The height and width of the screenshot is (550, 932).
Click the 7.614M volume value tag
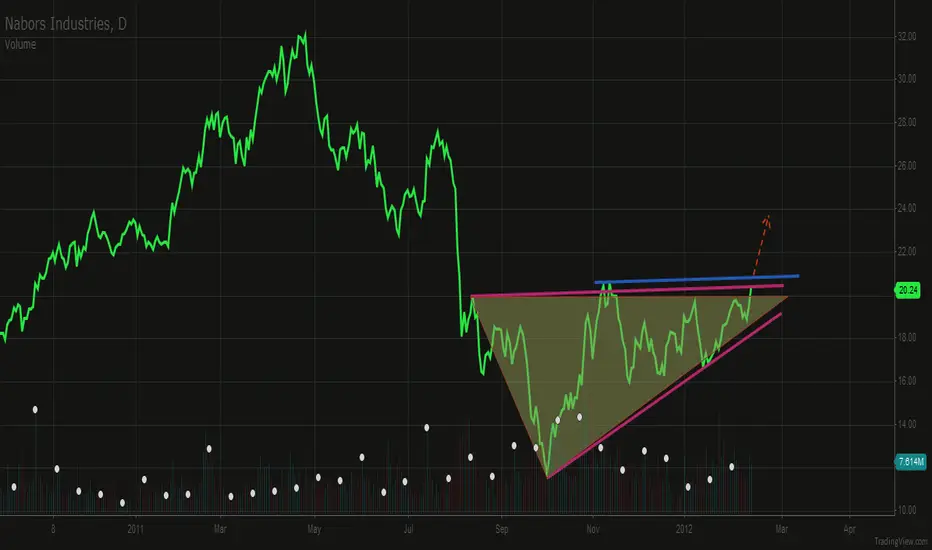pos(911,461)
